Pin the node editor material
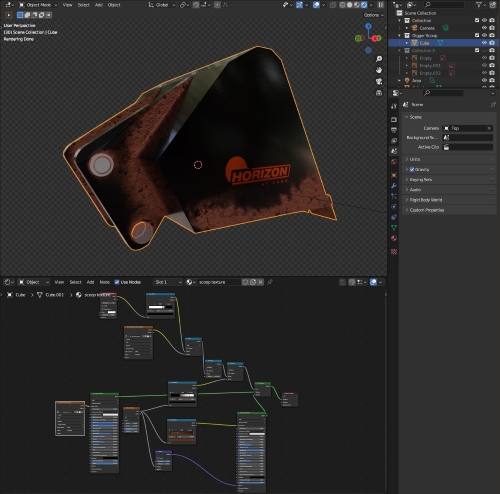500x494 pixels. 270,282
